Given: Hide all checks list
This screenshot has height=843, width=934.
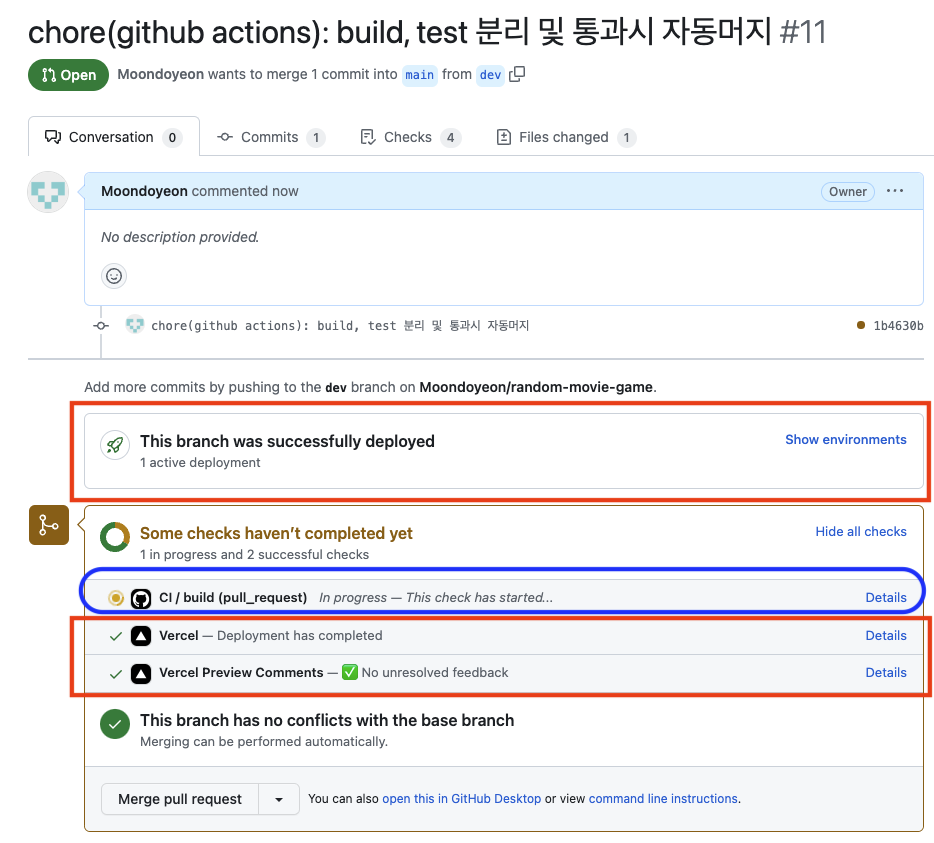Looking at the screenshot, I should tap(860, 532).
